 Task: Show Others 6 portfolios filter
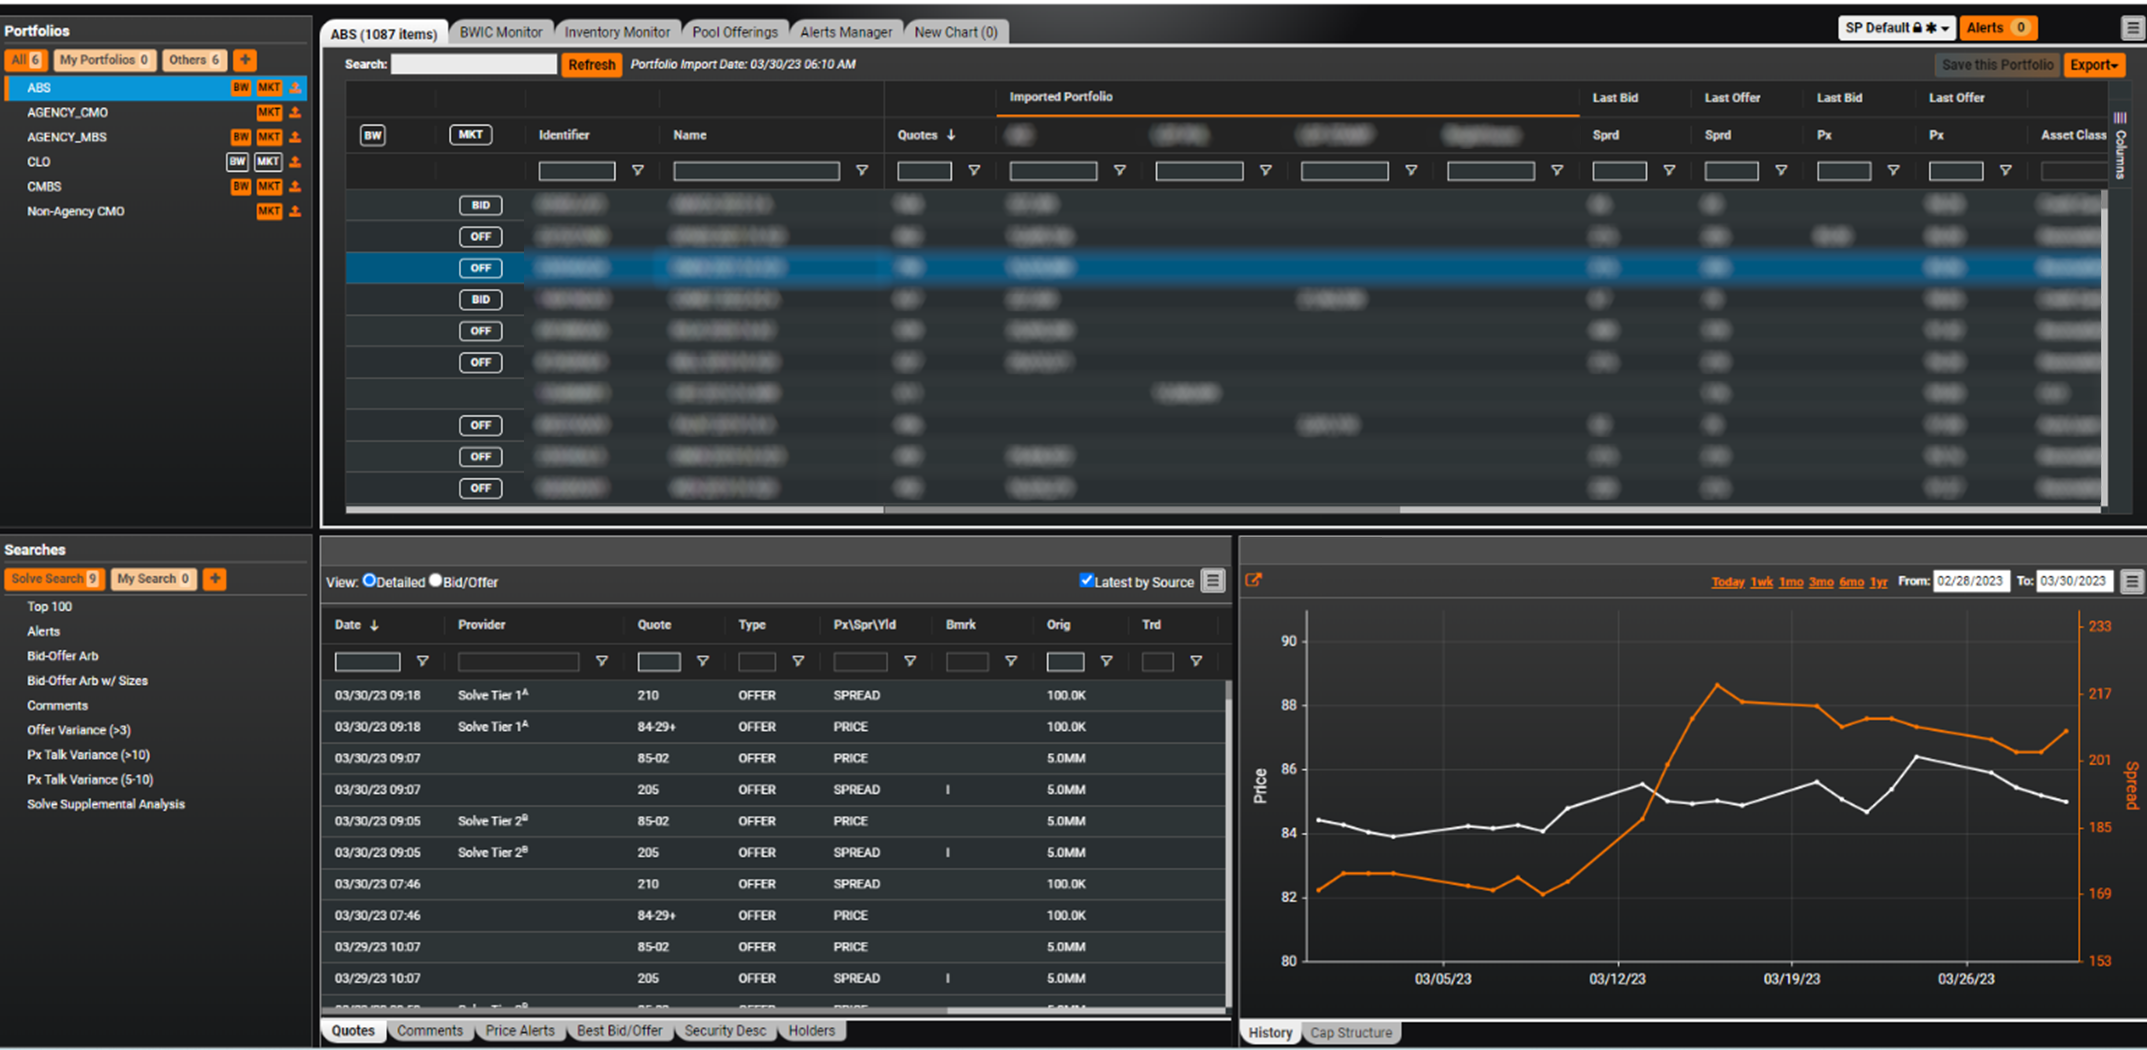pyautogui.click(x=194, y=60)
